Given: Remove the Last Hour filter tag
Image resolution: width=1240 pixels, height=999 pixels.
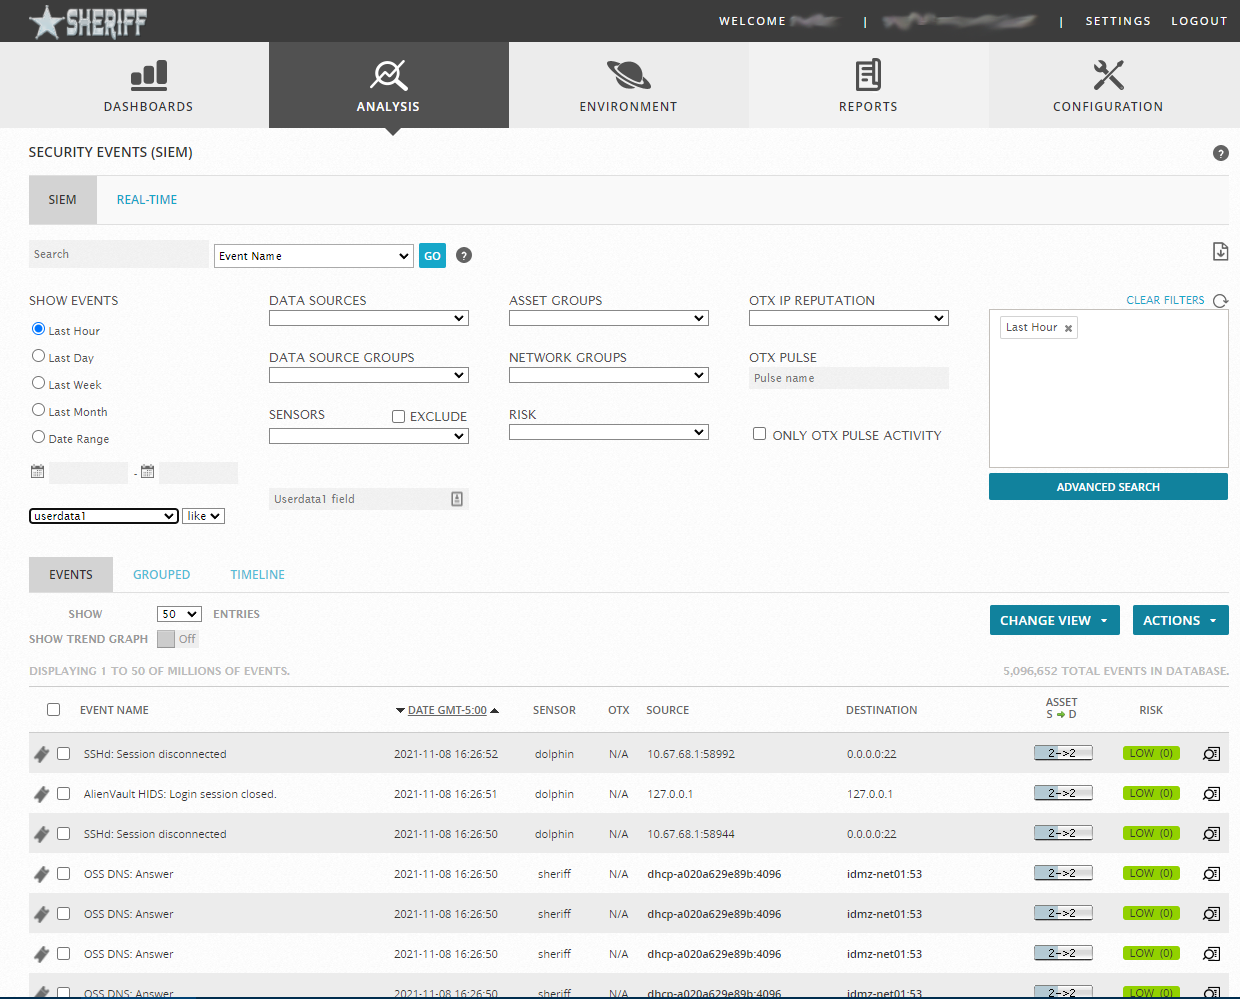Looking at the screenshot, I should [x=1068, y=328].
